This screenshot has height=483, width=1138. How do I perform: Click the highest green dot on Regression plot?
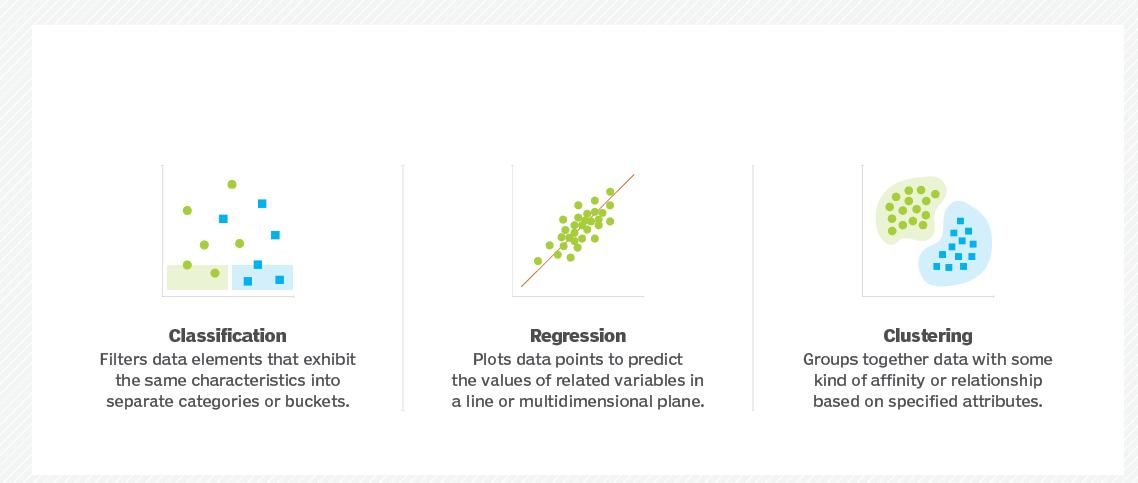pos(610,191)
